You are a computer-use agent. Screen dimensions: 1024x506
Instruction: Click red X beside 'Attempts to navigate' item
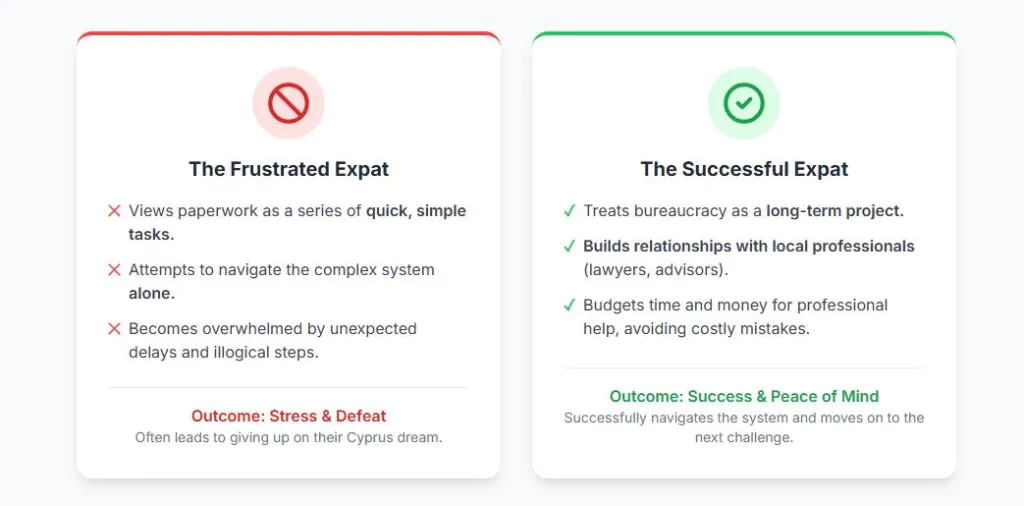coord(114,270)
